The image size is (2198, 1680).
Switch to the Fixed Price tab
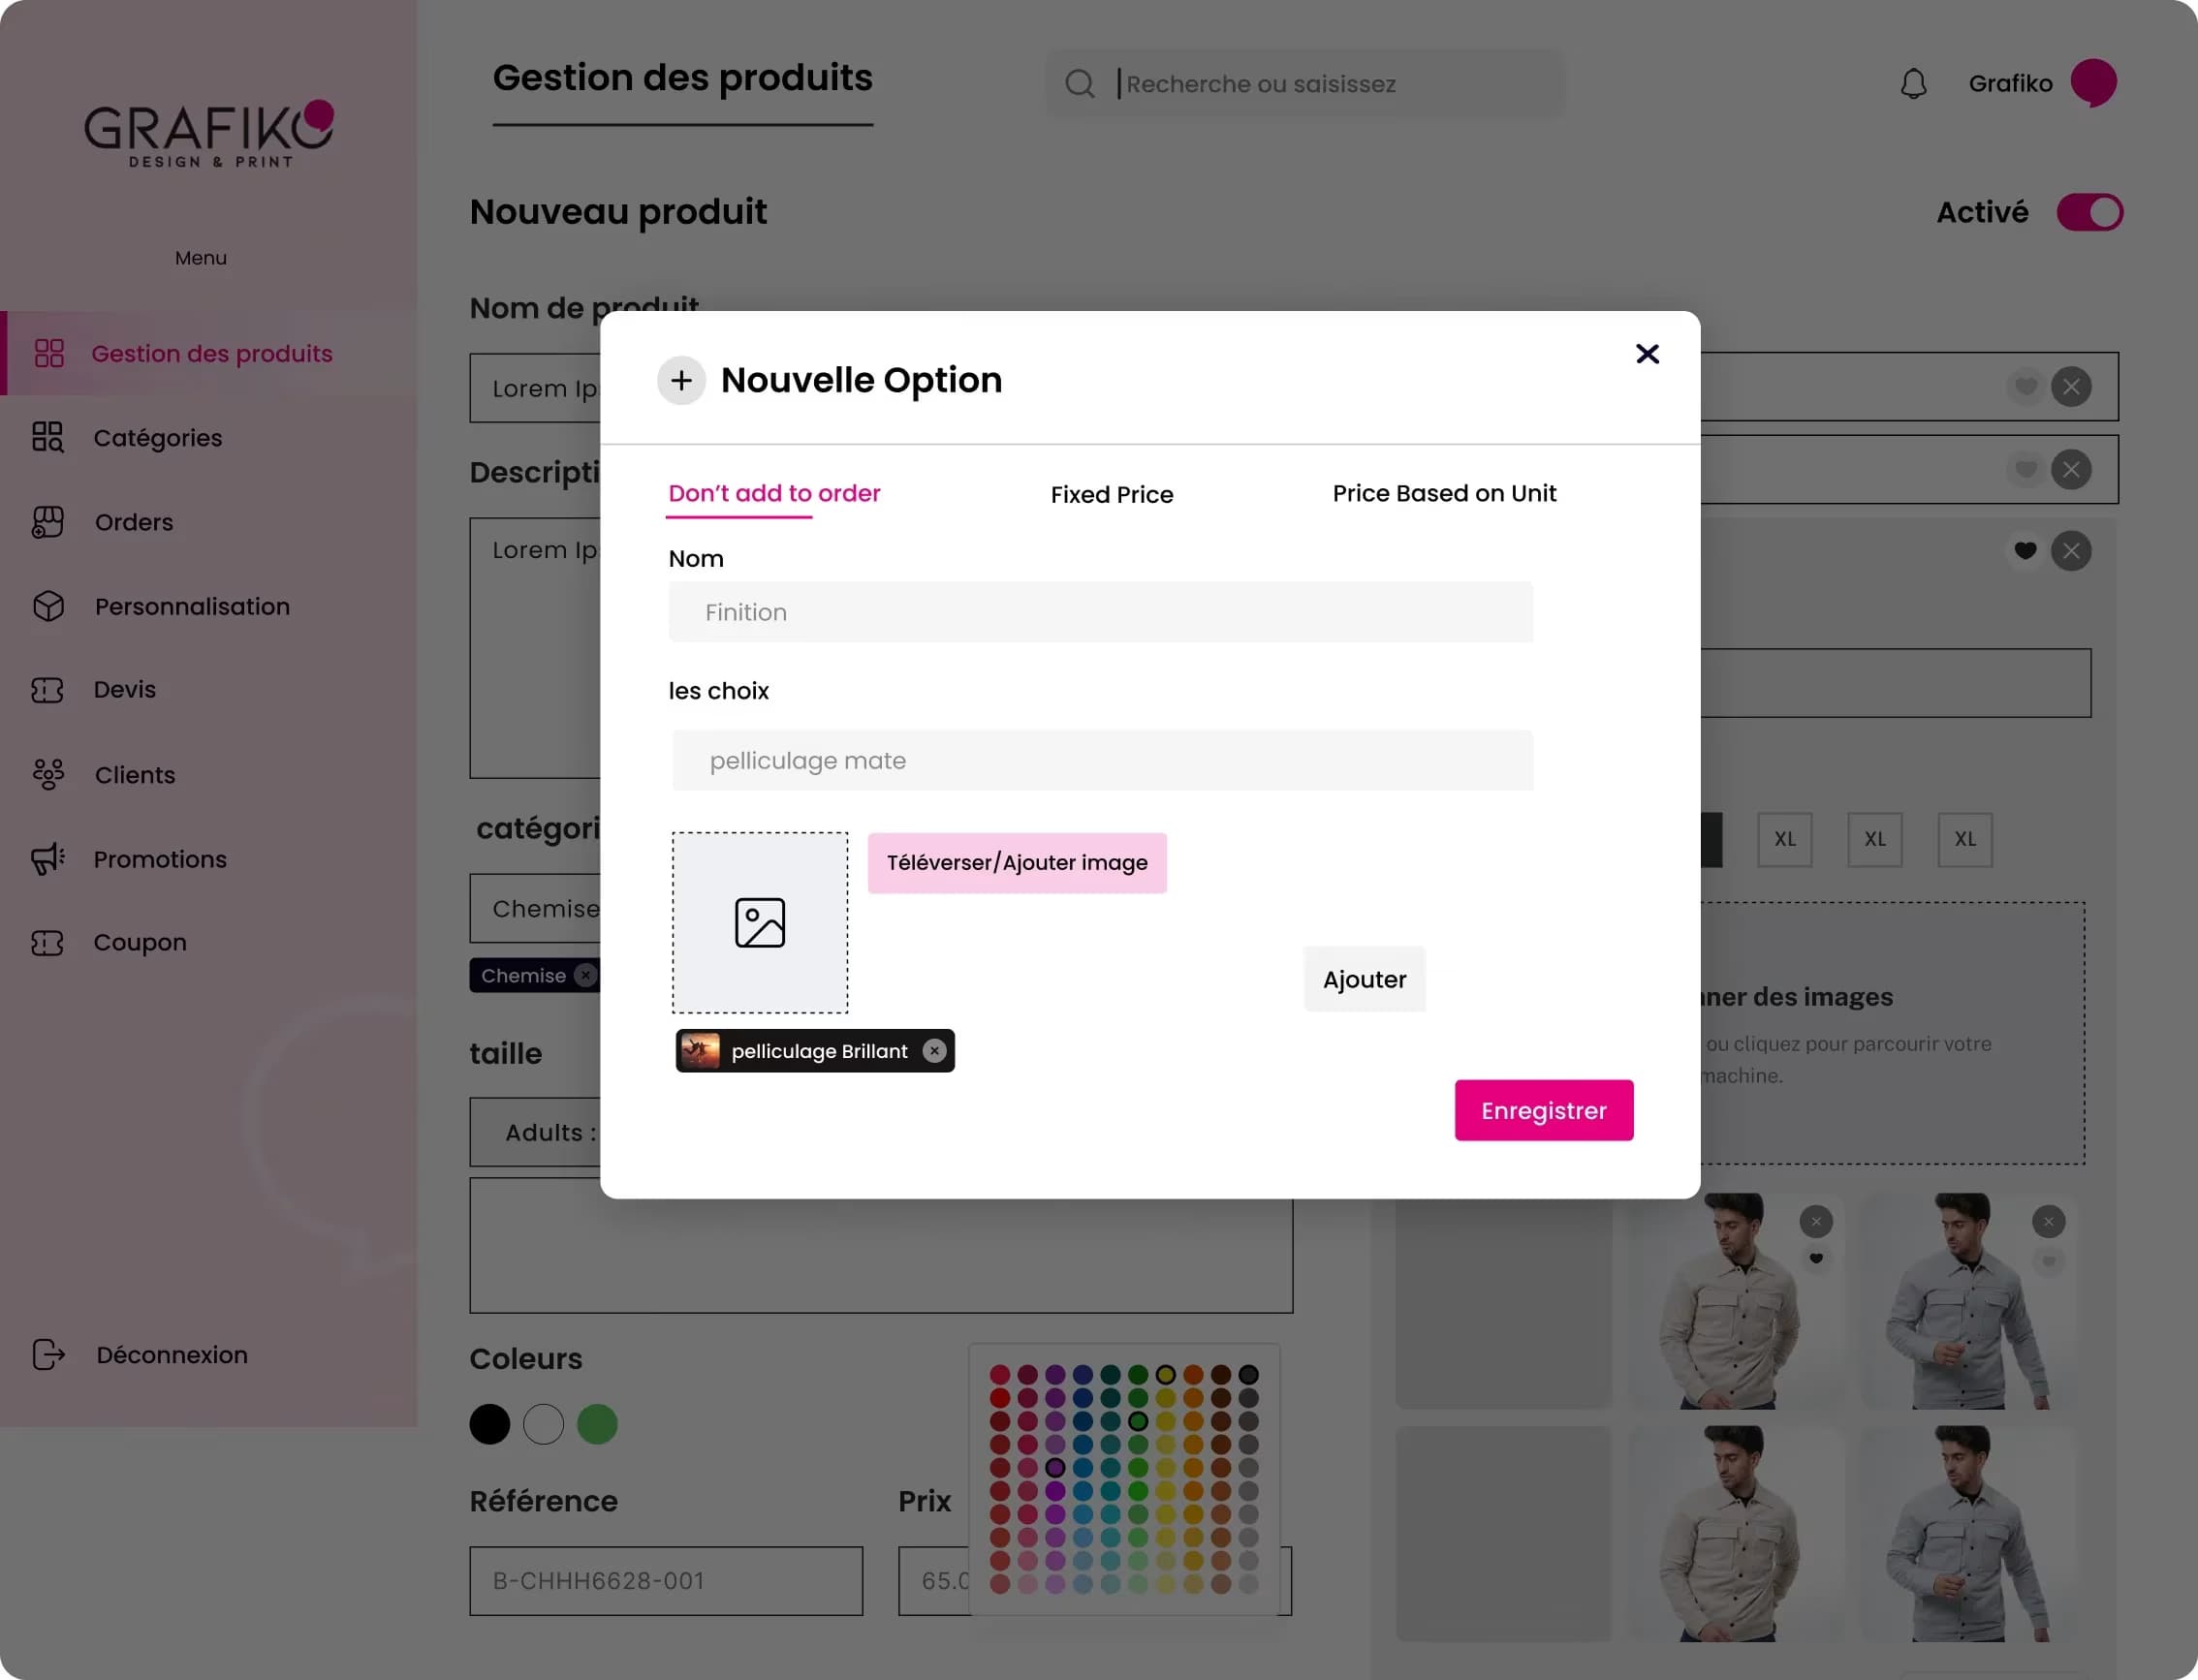coord(1112,494)
